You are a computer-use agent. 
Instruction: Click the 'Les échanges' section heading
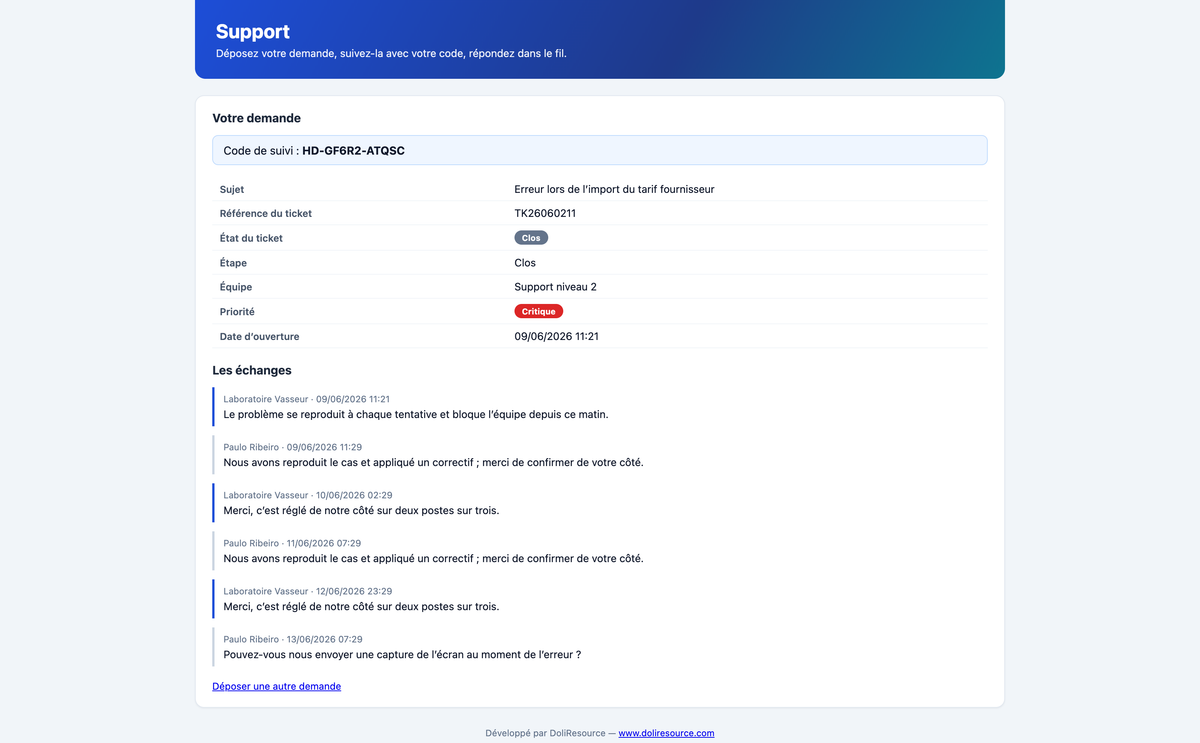[252, 370]
